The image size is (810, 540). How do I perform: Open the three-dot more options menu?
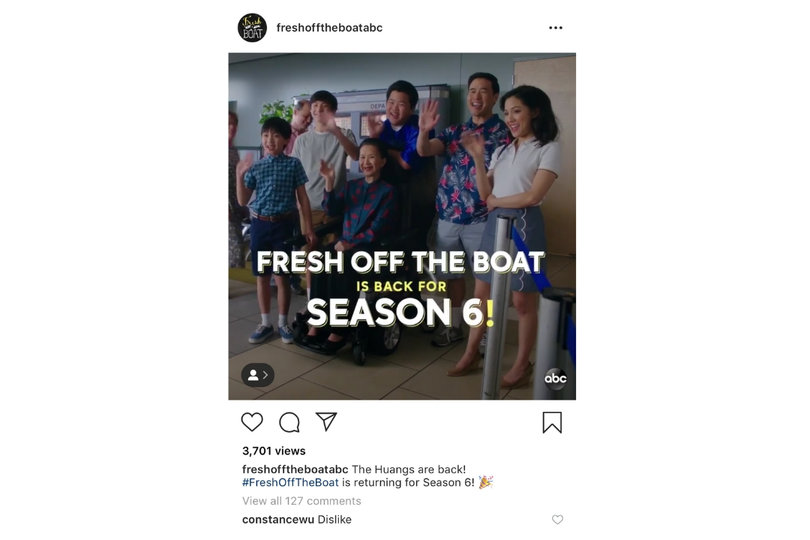click(556, 28)
